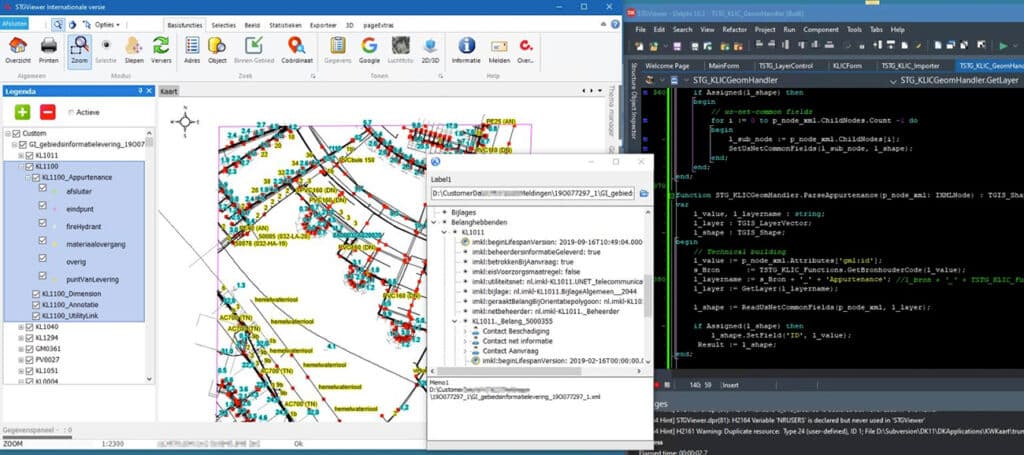Click the Save disk icon in Delphi toolbar

[x=677, y=46]
